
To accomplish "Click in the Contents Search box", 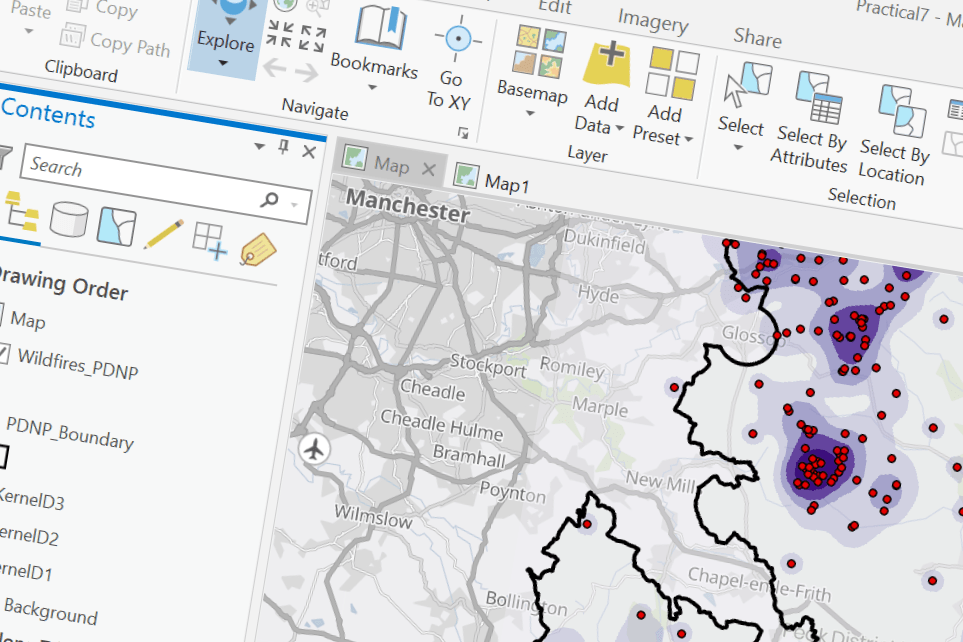I will pos(140,168).
